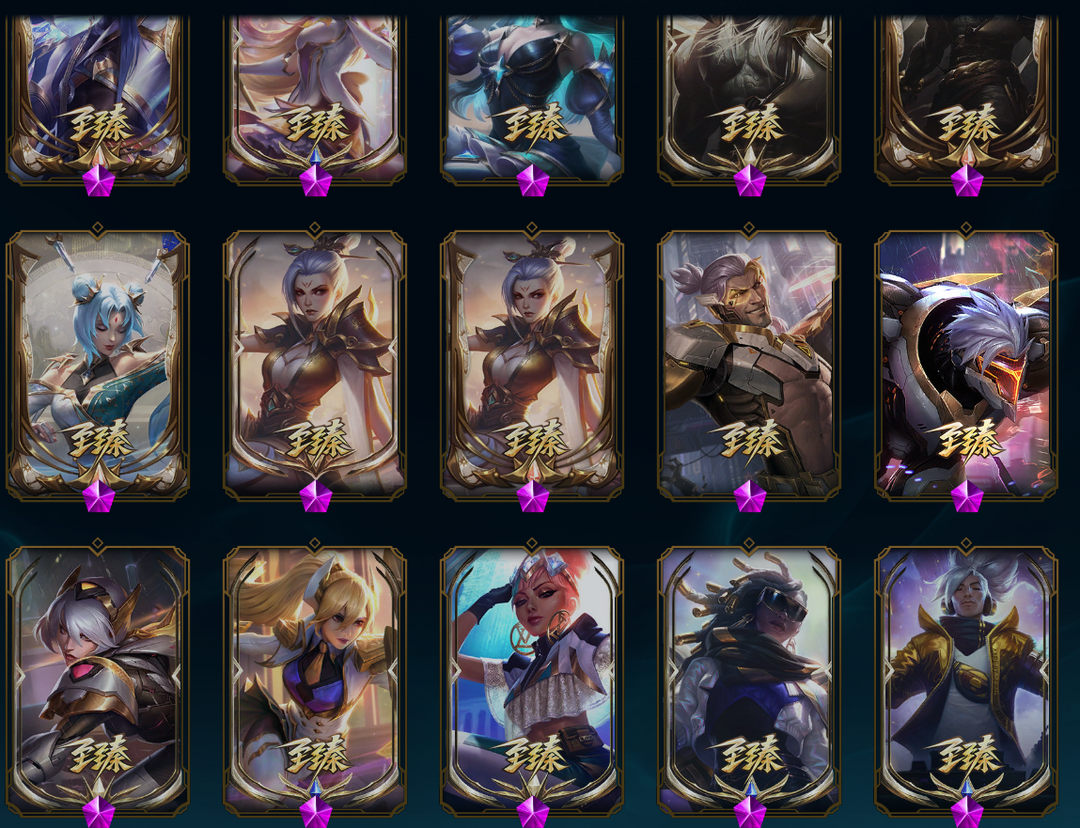Click diamond ornament atop the cyborg card
The height and width of the screenshot is (828, 1080).
[966, 228]
